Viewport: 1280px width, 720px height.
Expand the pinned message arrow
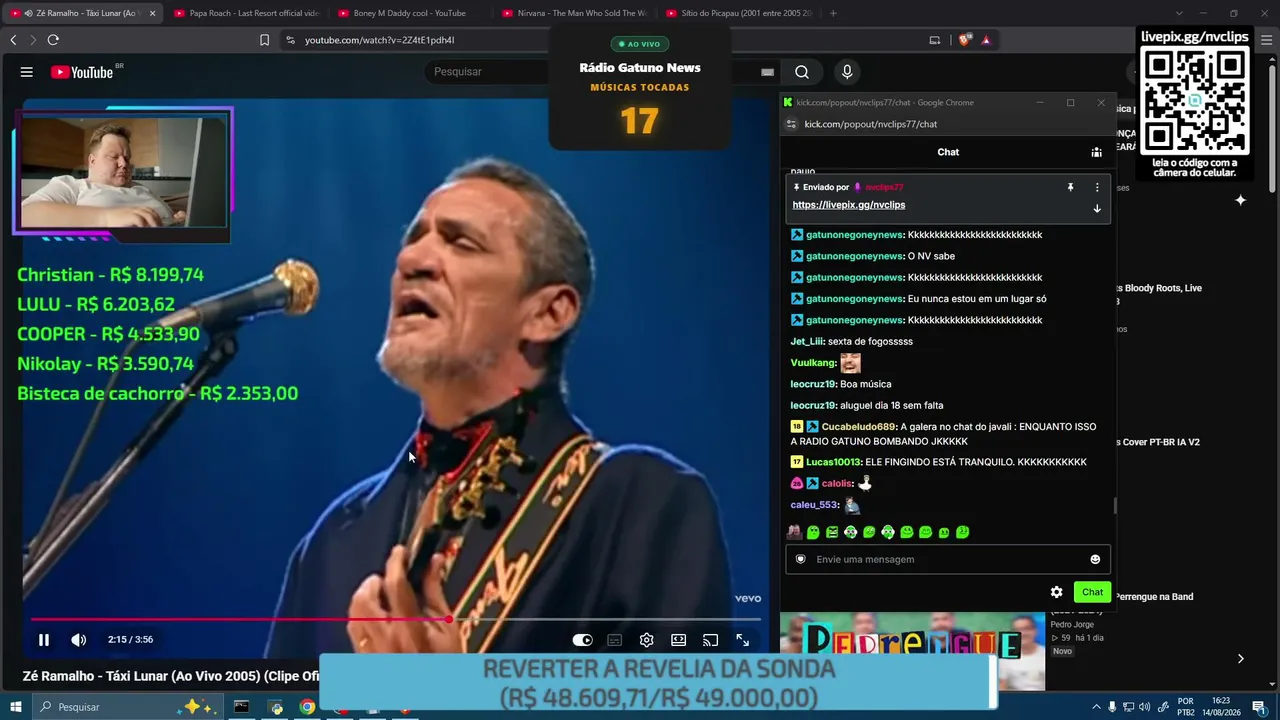(x=1097, y=209)
